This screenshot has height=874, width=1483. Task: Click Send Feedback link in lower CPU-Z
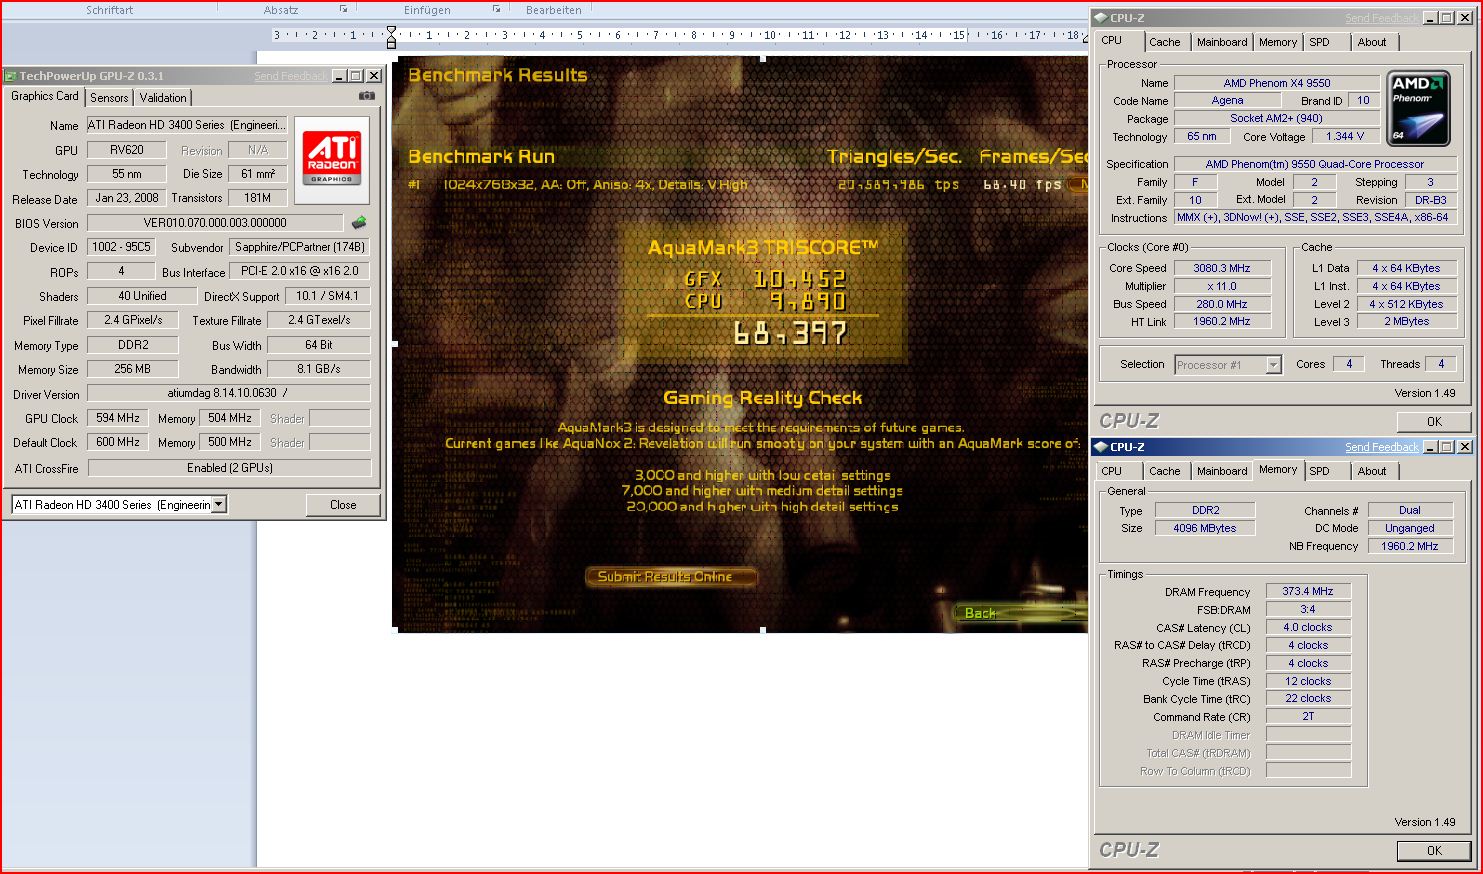tap(1382, 447)
